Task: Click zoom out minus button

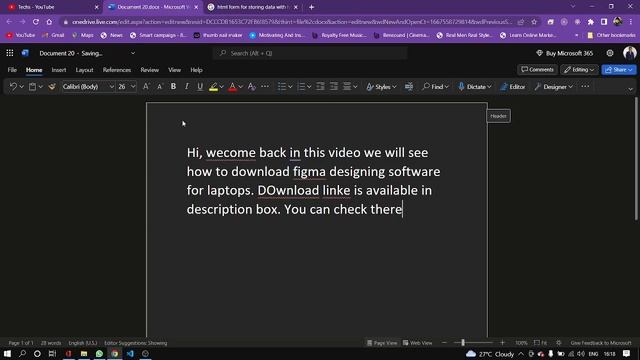Action: tap(444, 343)
